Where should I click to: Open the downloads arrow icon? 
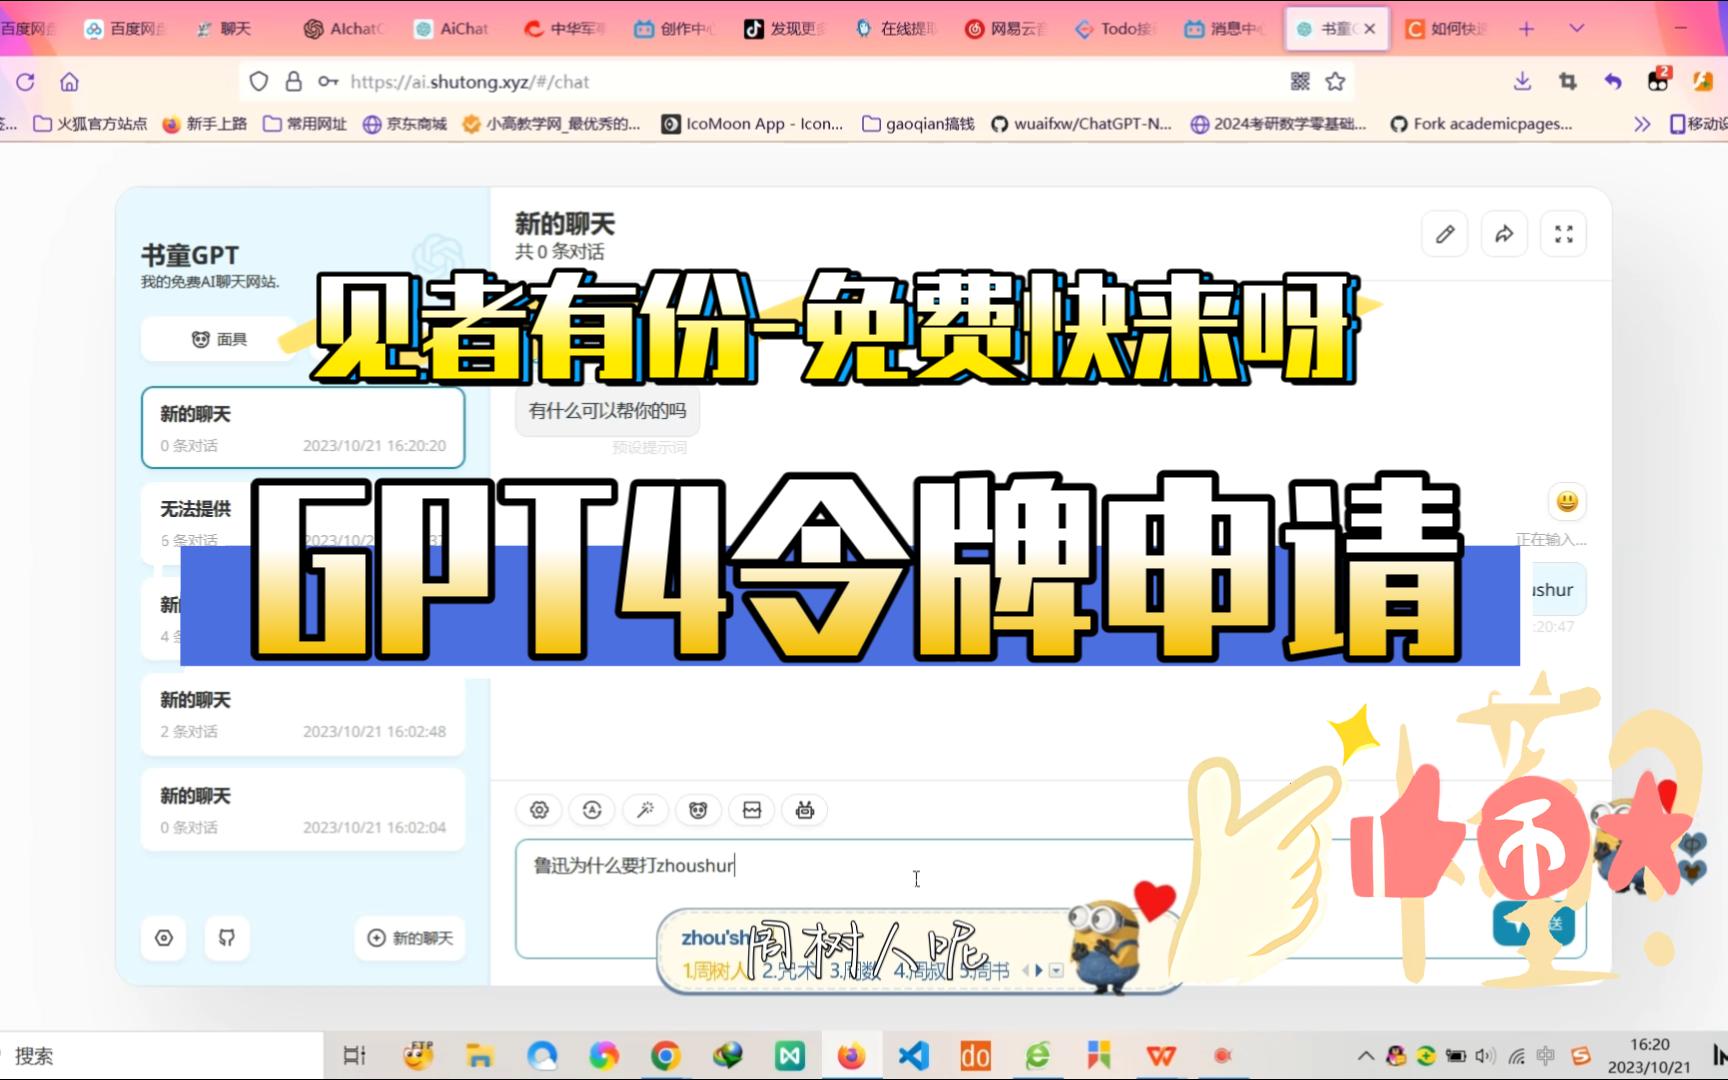point(1522,82)
